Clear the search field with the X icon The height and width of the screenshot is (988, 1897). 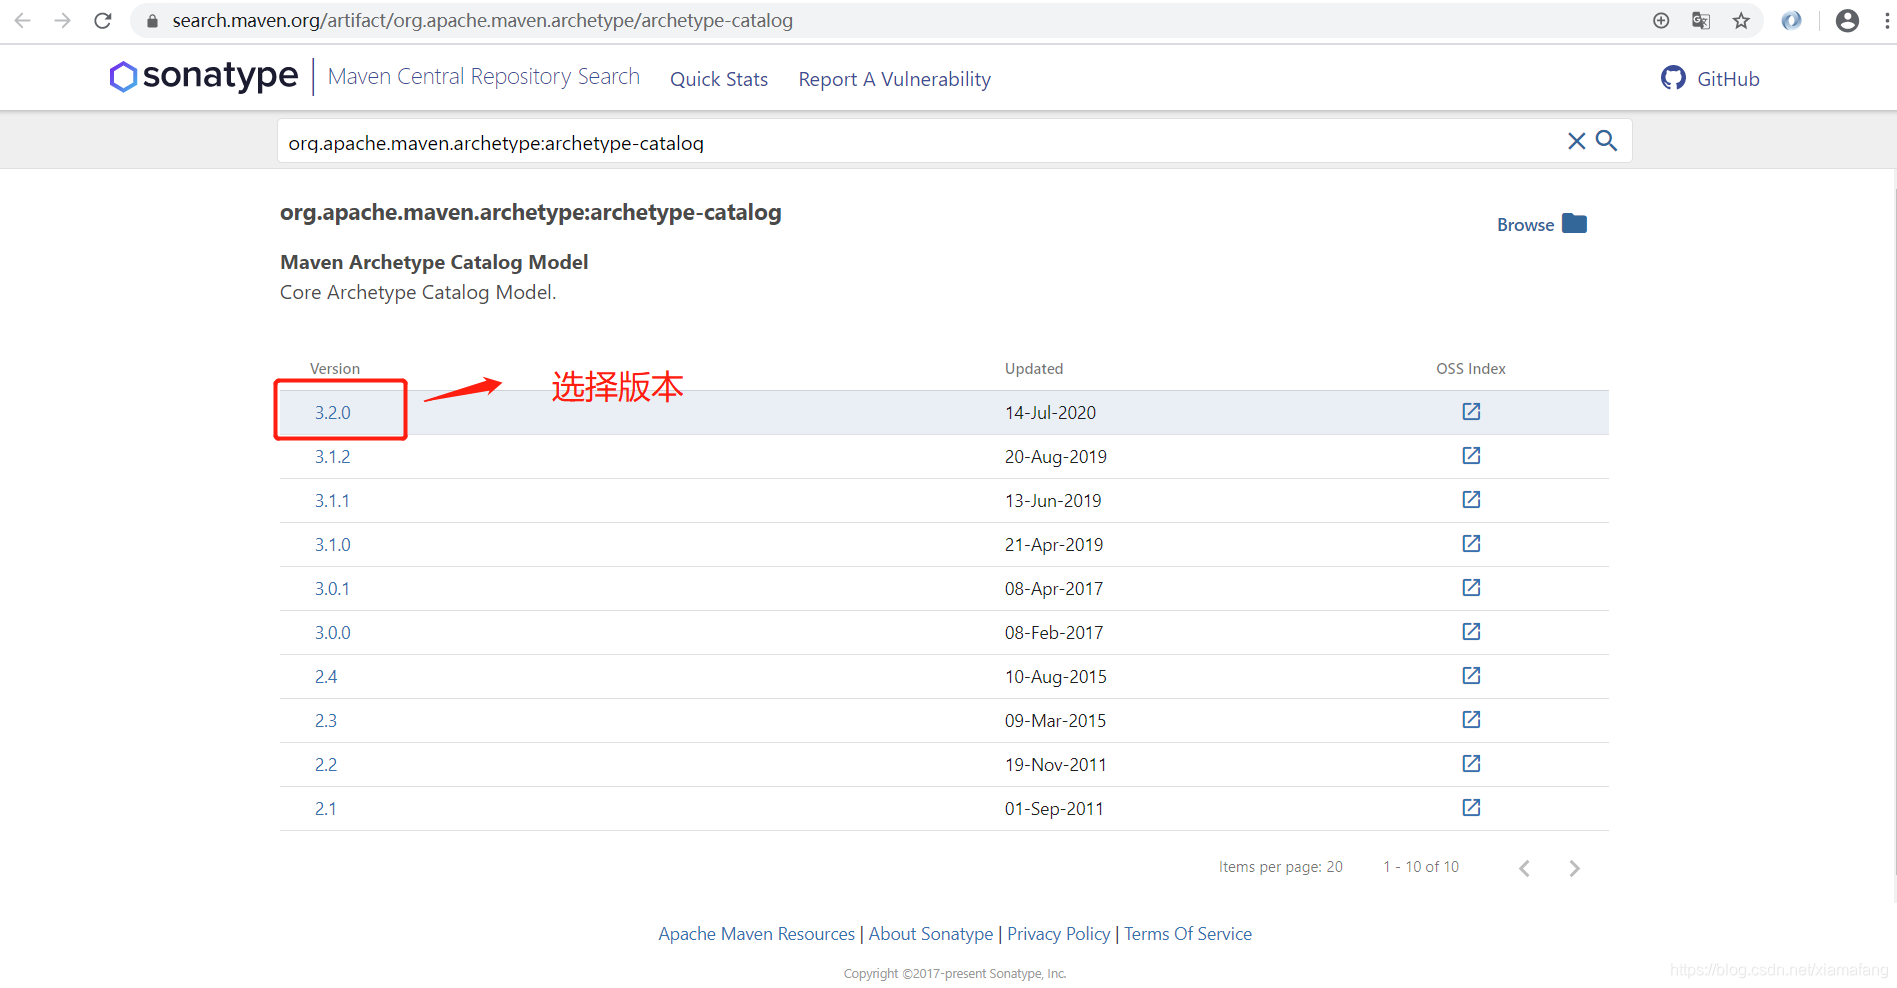pos(1577,141)
